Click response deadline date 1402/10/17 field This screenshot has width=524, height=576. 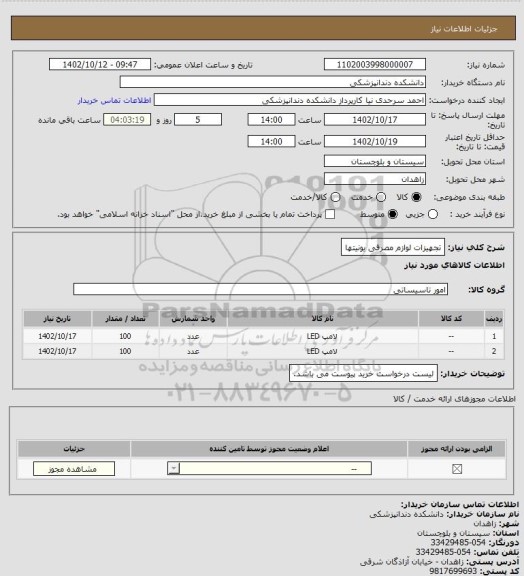click(x=375, y=120)
